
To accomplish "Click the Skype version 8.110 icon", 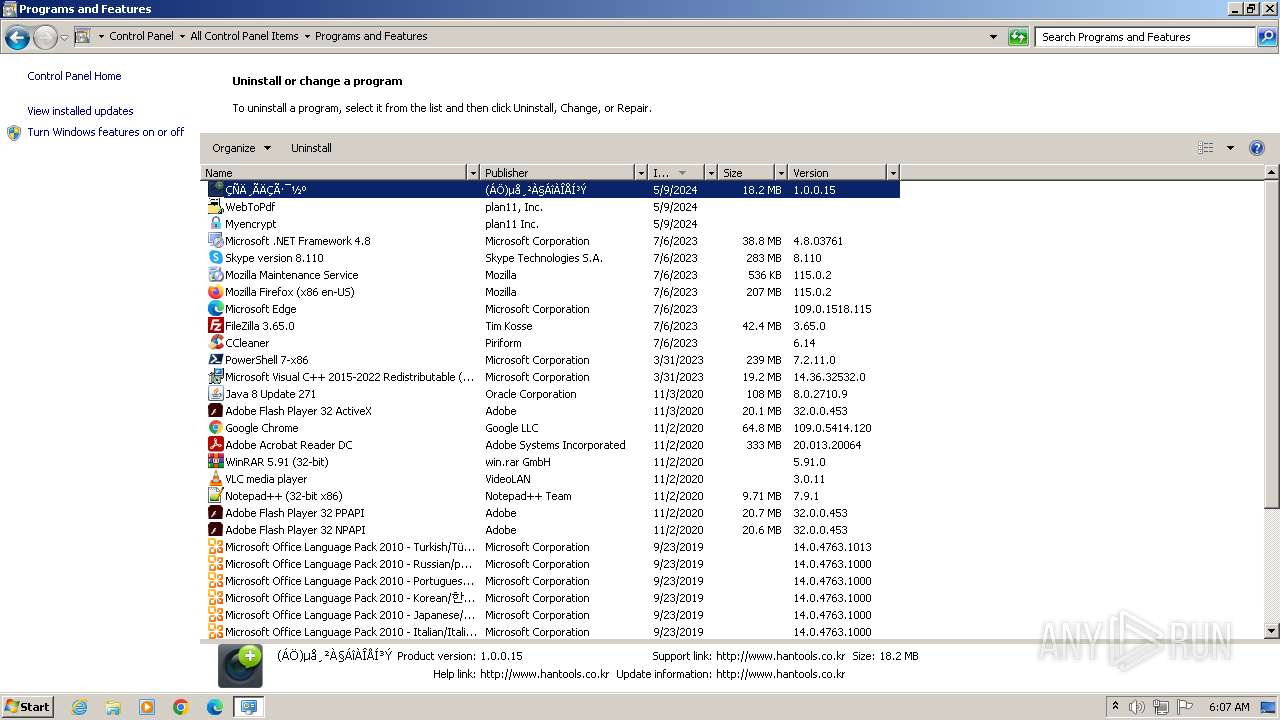I will pyautogui.click(x=215, y=258).
